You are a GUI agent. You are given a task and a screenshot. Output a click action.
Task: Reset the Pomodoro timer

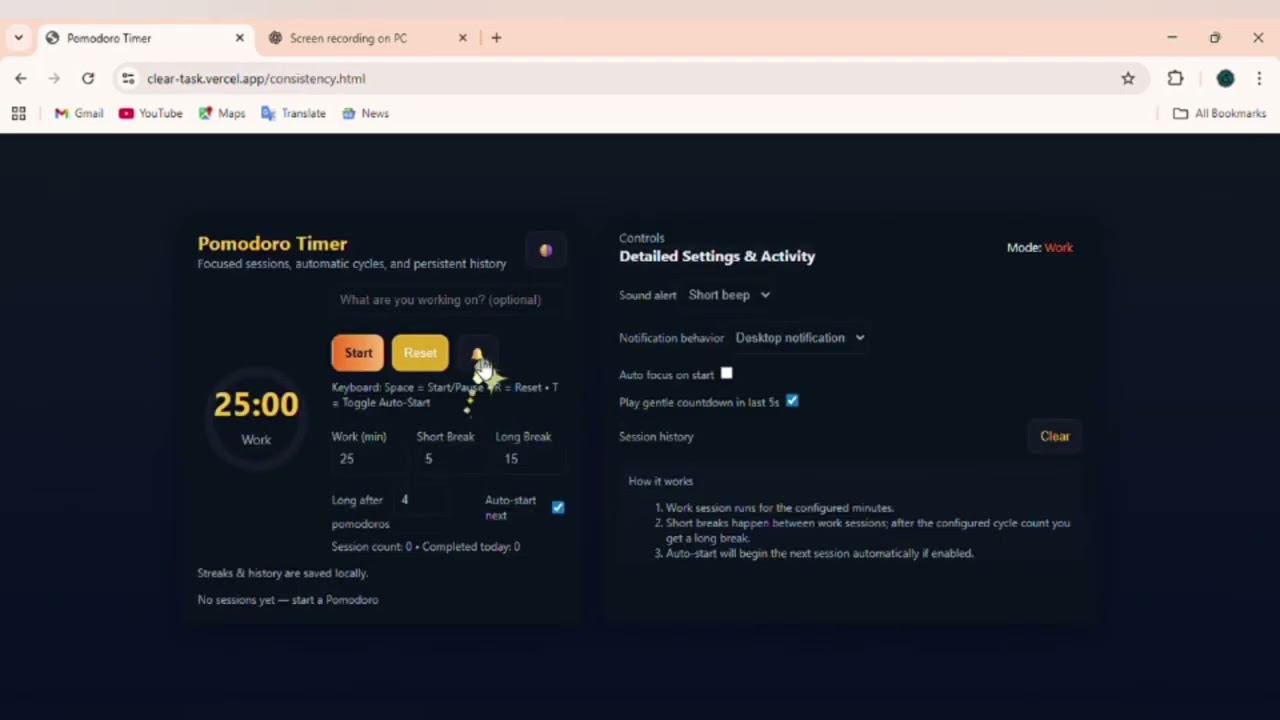click(x=420, y=353)
